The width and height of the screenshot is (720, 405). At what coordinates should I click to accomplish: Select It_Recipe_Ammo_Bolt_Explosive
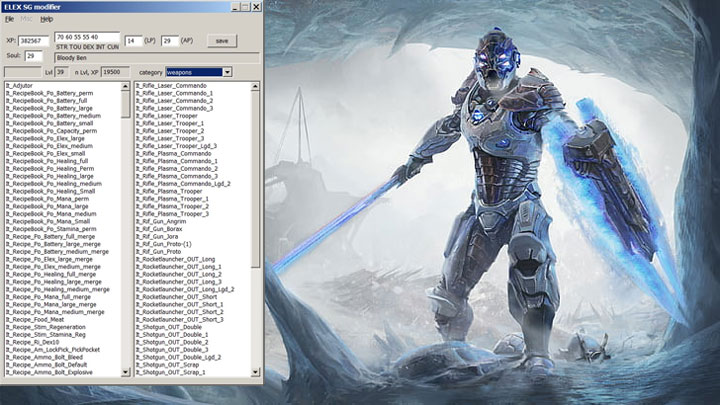pos(49,372)
